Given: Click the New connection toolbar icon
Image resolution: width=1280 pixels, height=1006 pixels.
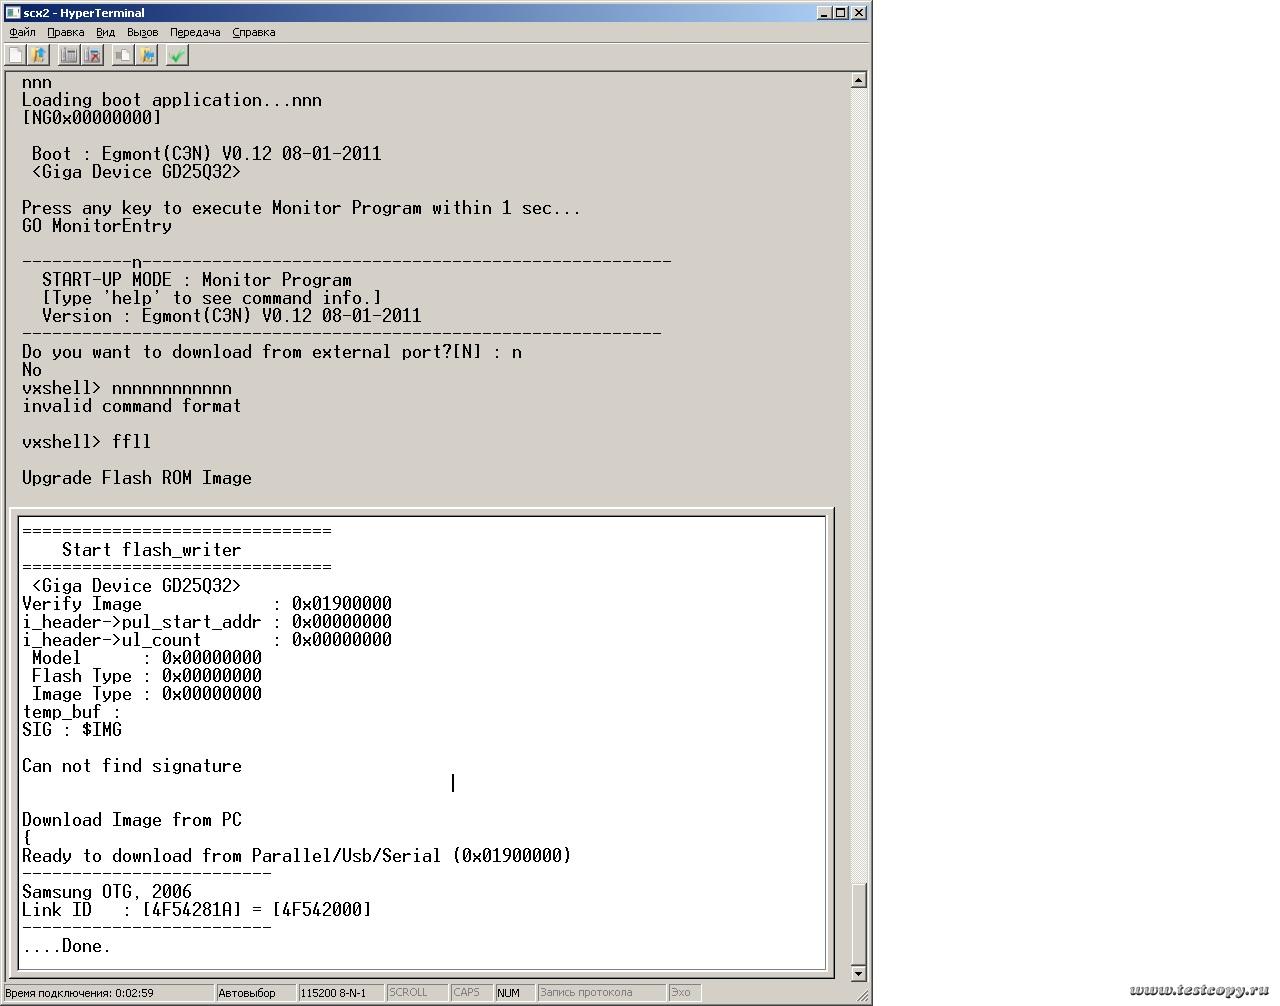Looking at the screenshot, I should [16, 55].
